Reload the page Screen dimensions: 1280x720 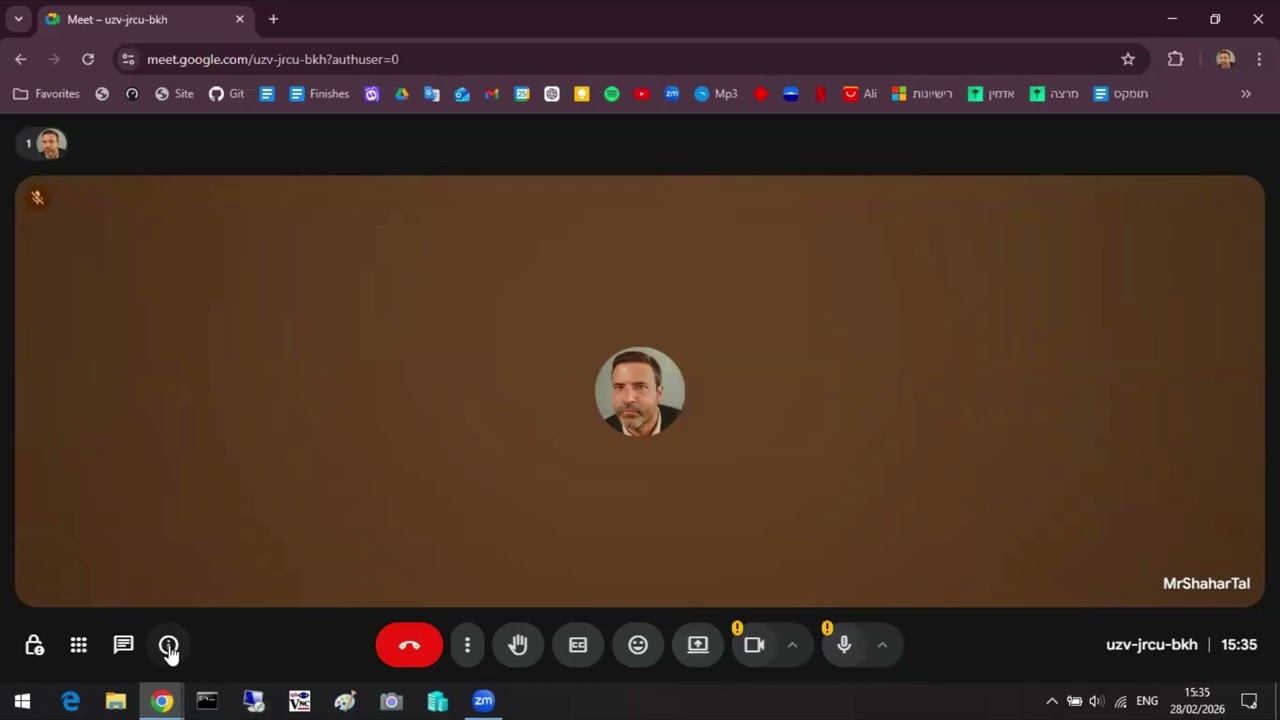click(88, 59)
